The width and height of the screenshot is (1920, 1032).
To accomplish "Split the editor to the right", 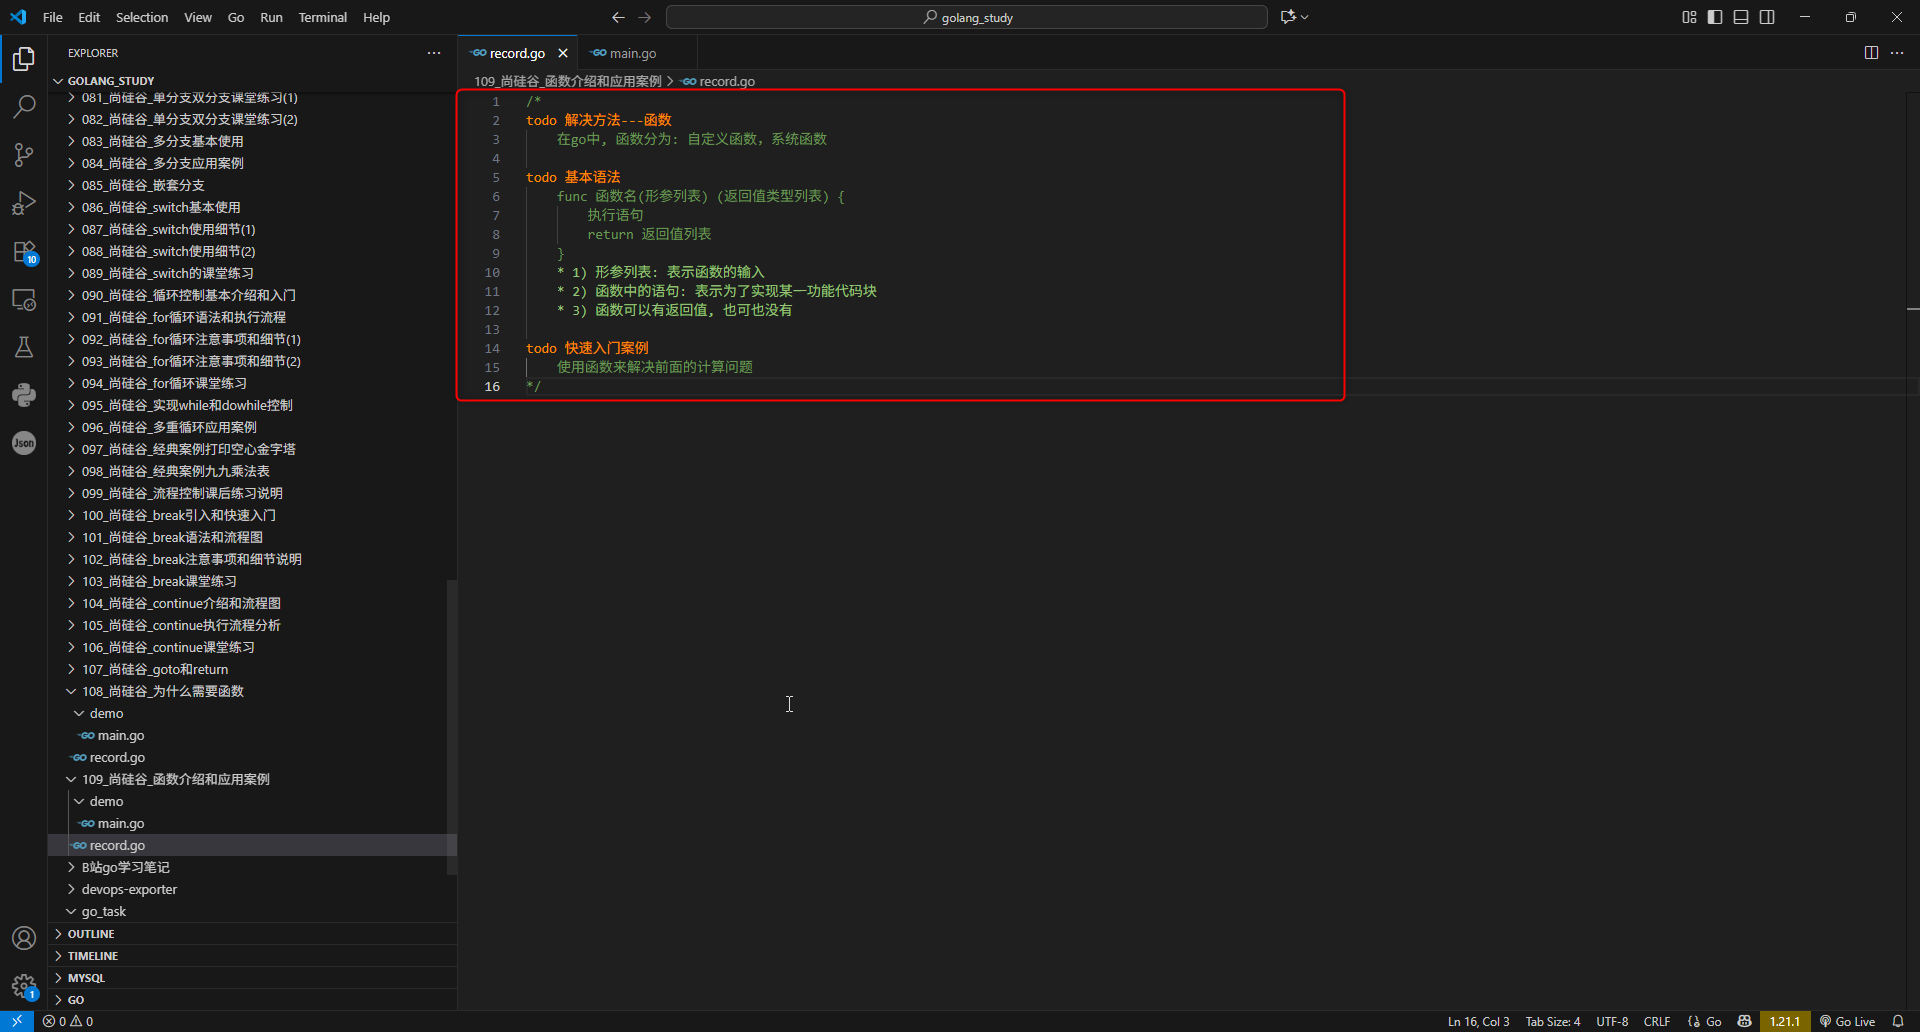I will [x=1871, y=53].
